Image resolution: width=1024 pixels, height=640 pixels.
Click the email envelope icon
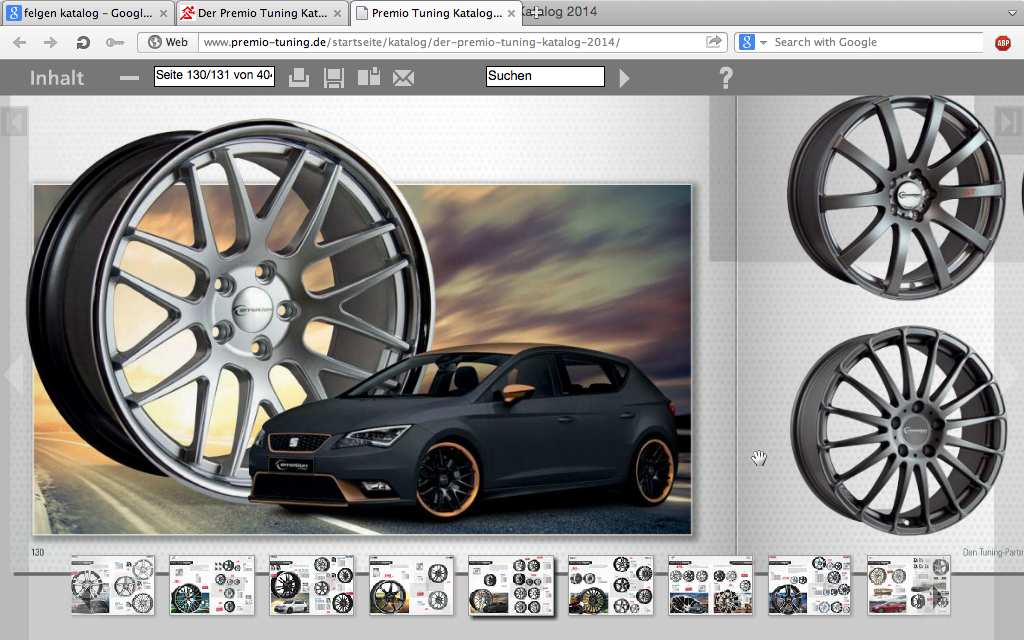pos(404,78)
